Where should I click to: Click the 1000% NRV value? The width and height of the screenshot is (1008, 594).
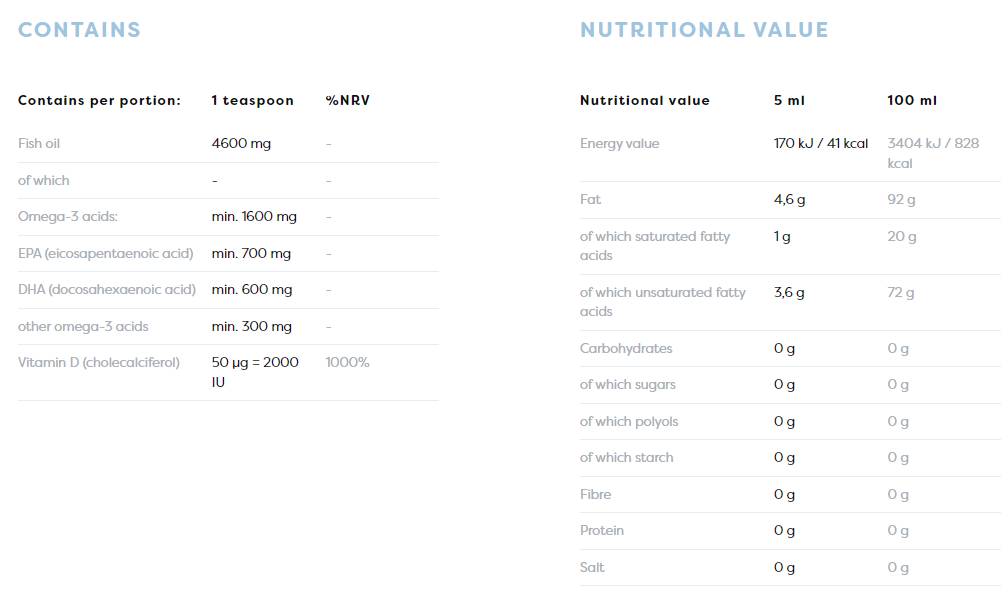coord(347,362)
